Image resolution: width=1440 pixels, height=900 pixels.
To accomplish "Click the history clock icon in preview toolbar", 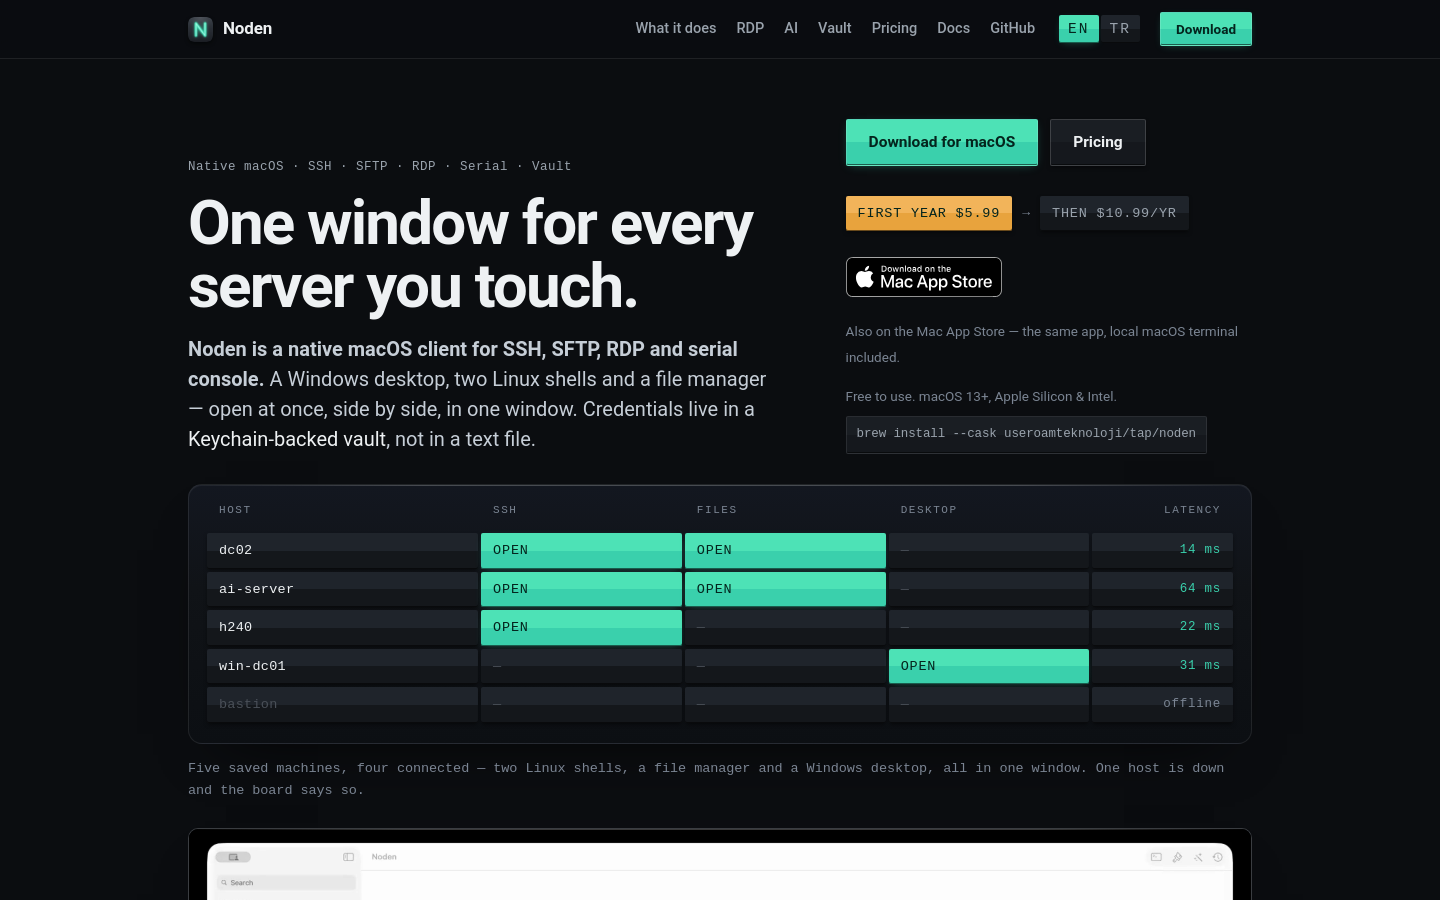I will (x=1217, y=857).
